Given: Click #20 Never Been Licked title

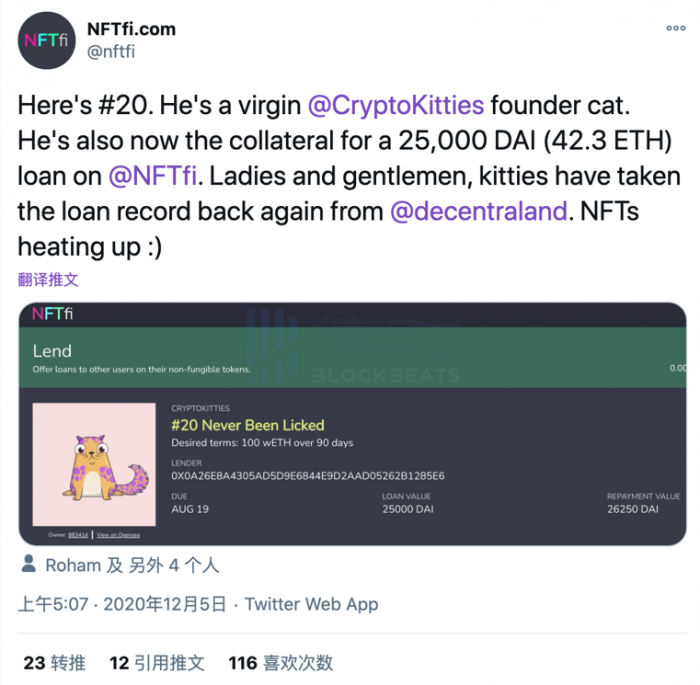Looking at the screenshot, I should click(x=248, y=425).
